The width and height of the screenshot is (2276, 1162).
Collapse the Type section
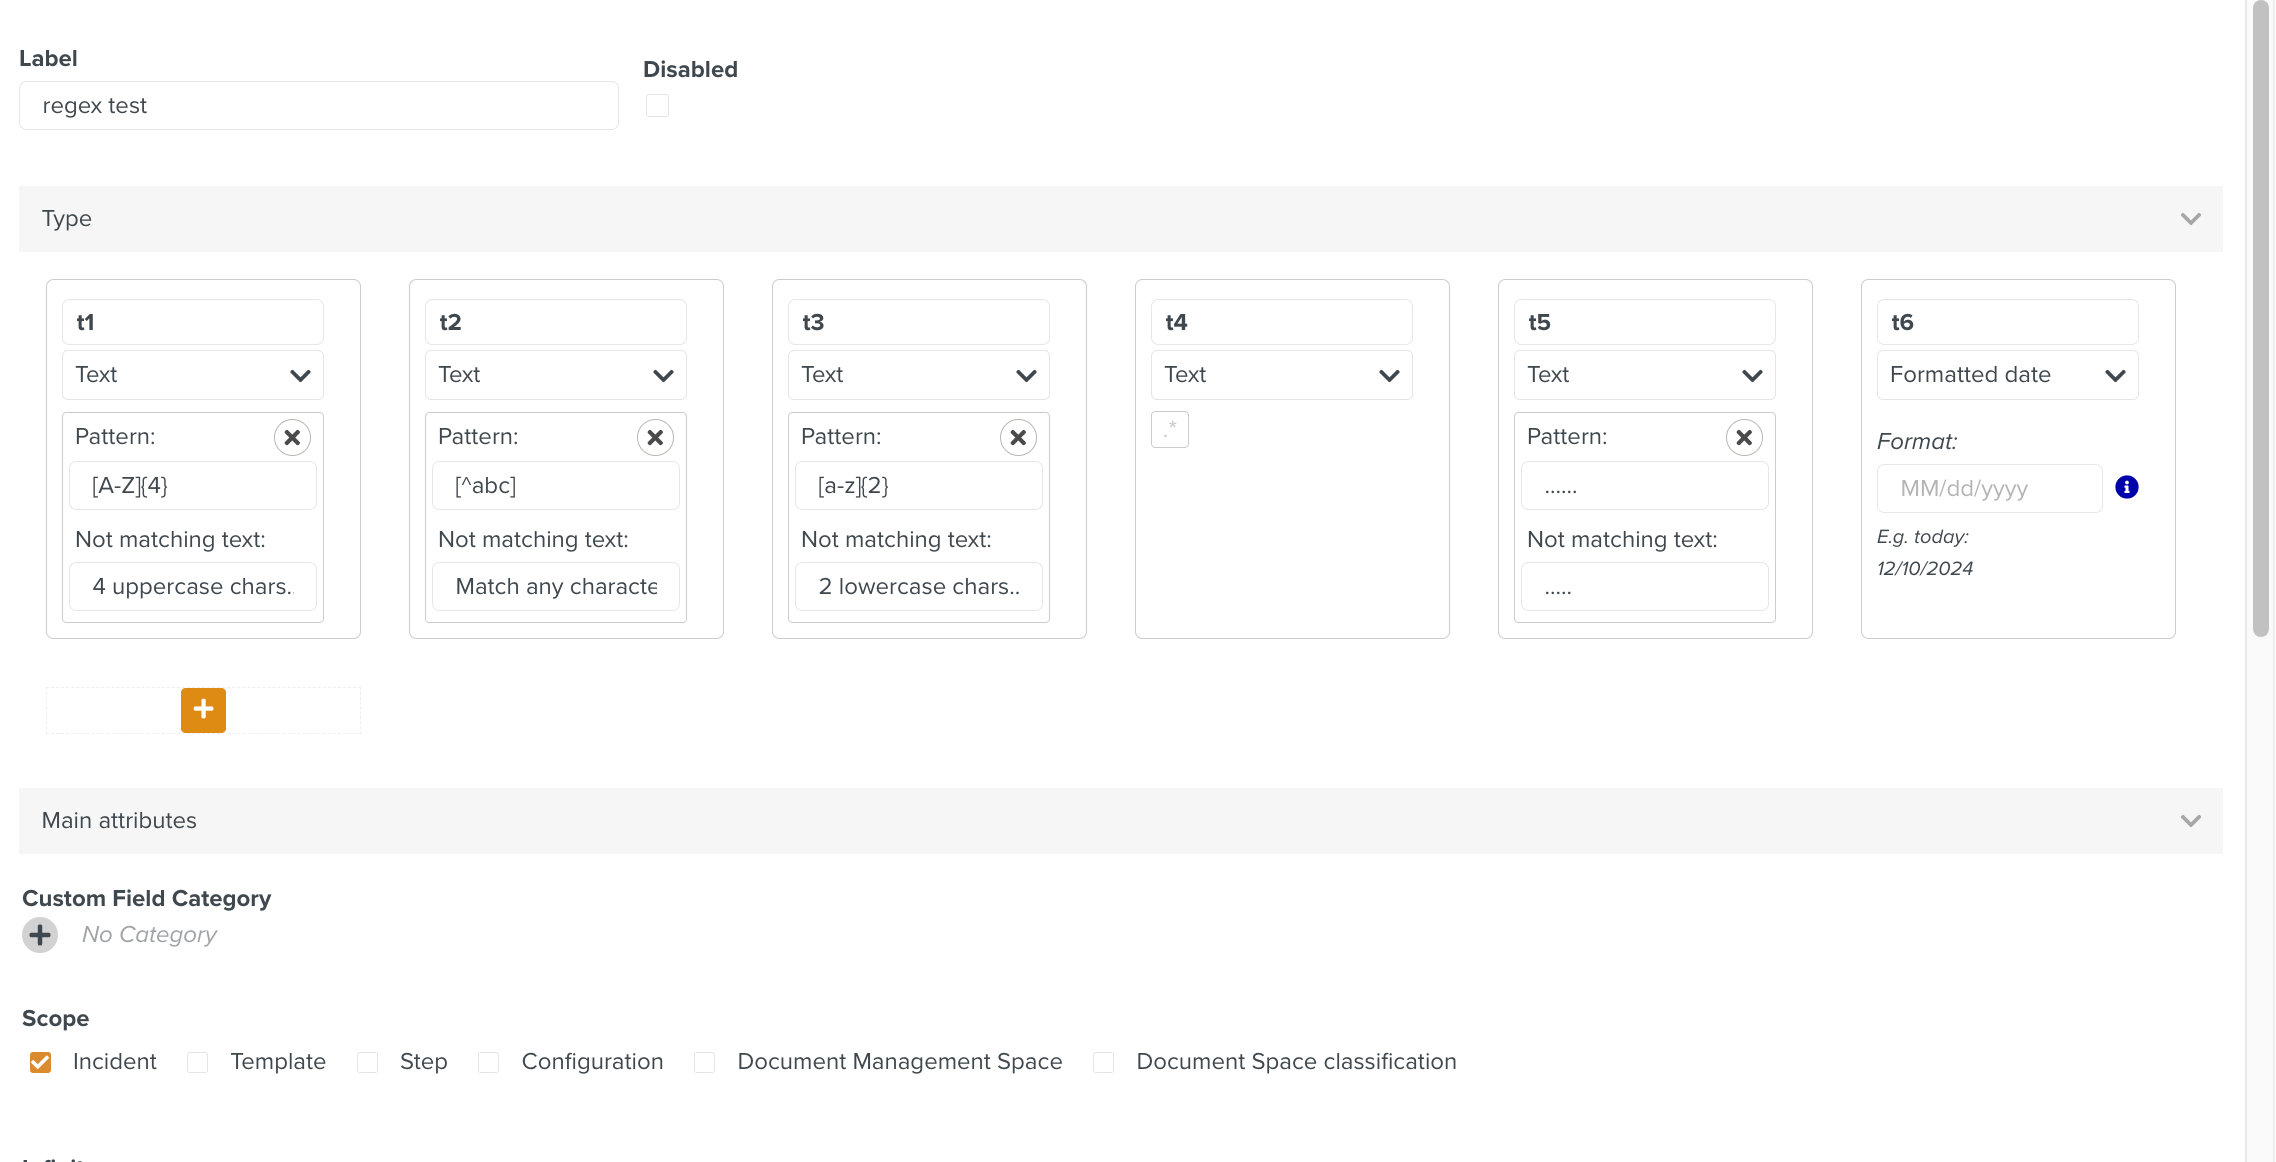[2191, 219]
